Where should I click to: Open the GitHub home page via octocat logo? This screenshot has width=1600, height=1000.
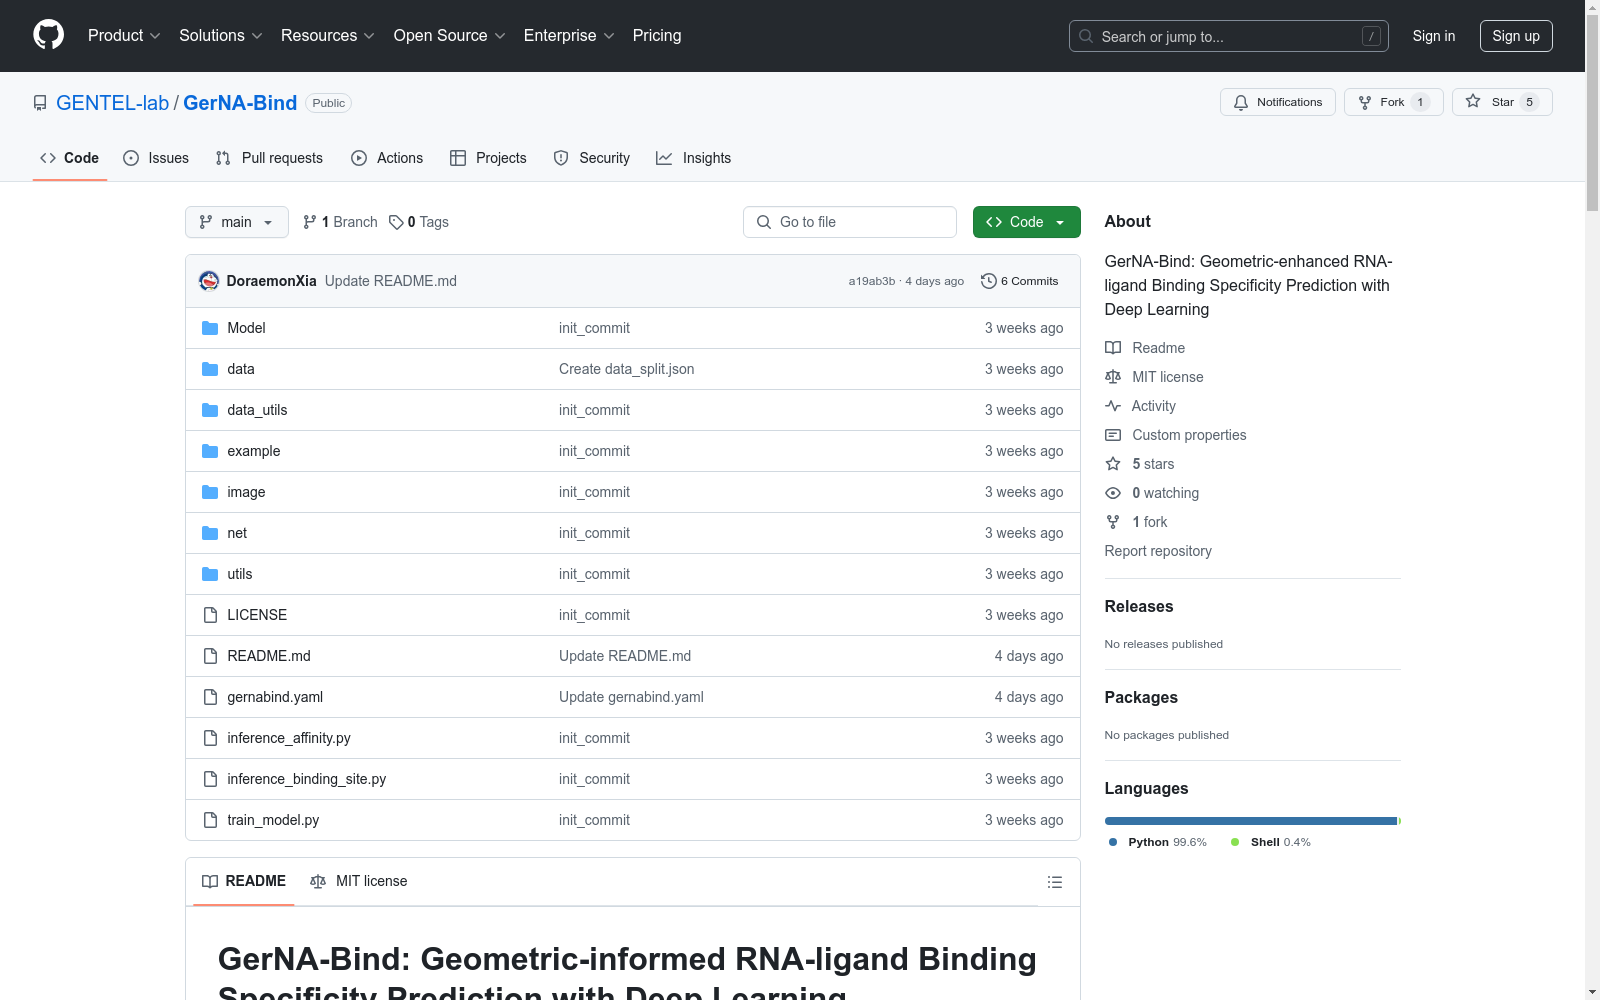click(48, 35)
